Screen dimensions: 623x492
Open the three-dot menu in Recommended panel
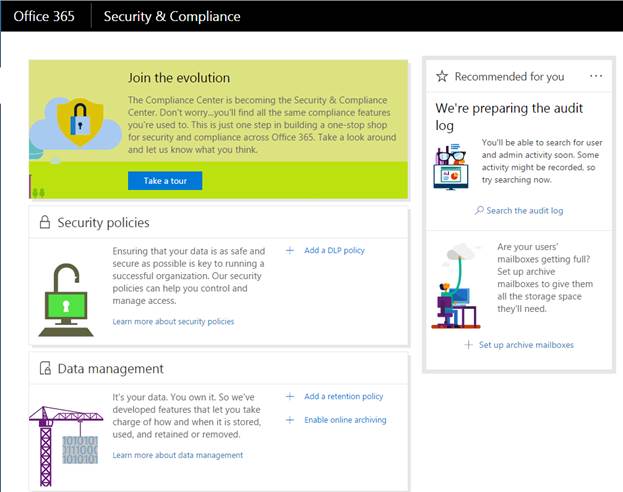pyautogui.click(x=596, y=76)
